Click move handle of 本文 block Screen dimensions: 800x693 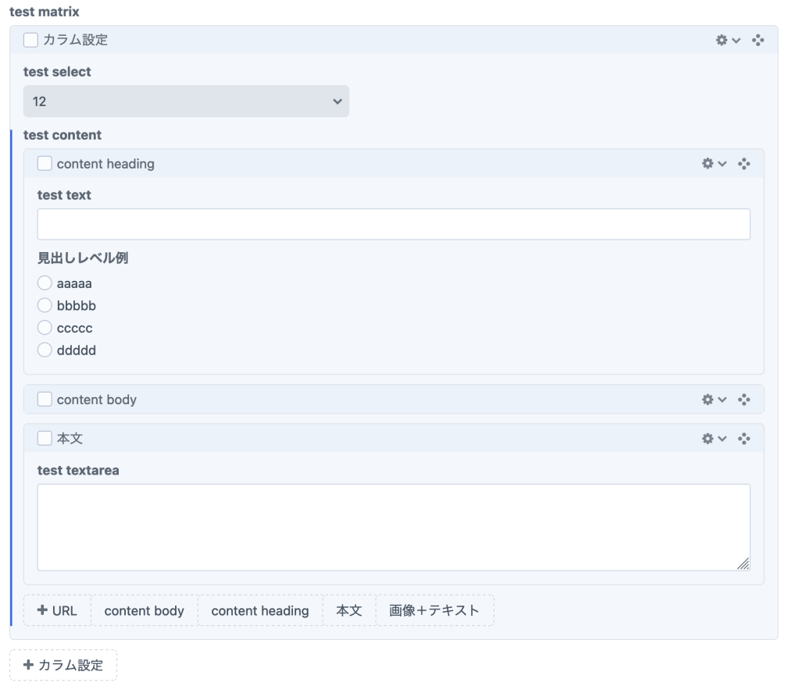click(744, 438)
